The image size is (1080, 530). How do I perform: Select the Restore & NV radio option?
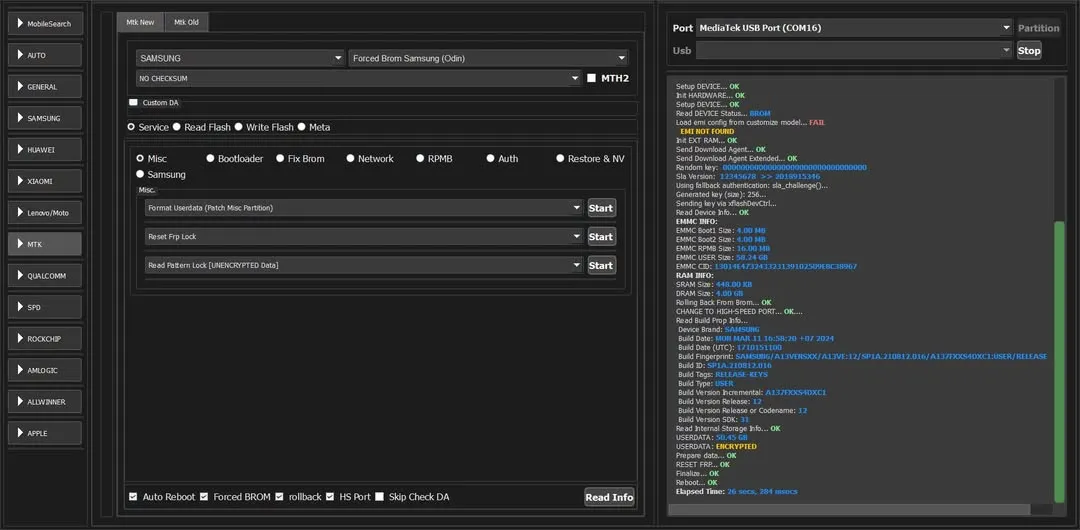(x=561, y=159)
